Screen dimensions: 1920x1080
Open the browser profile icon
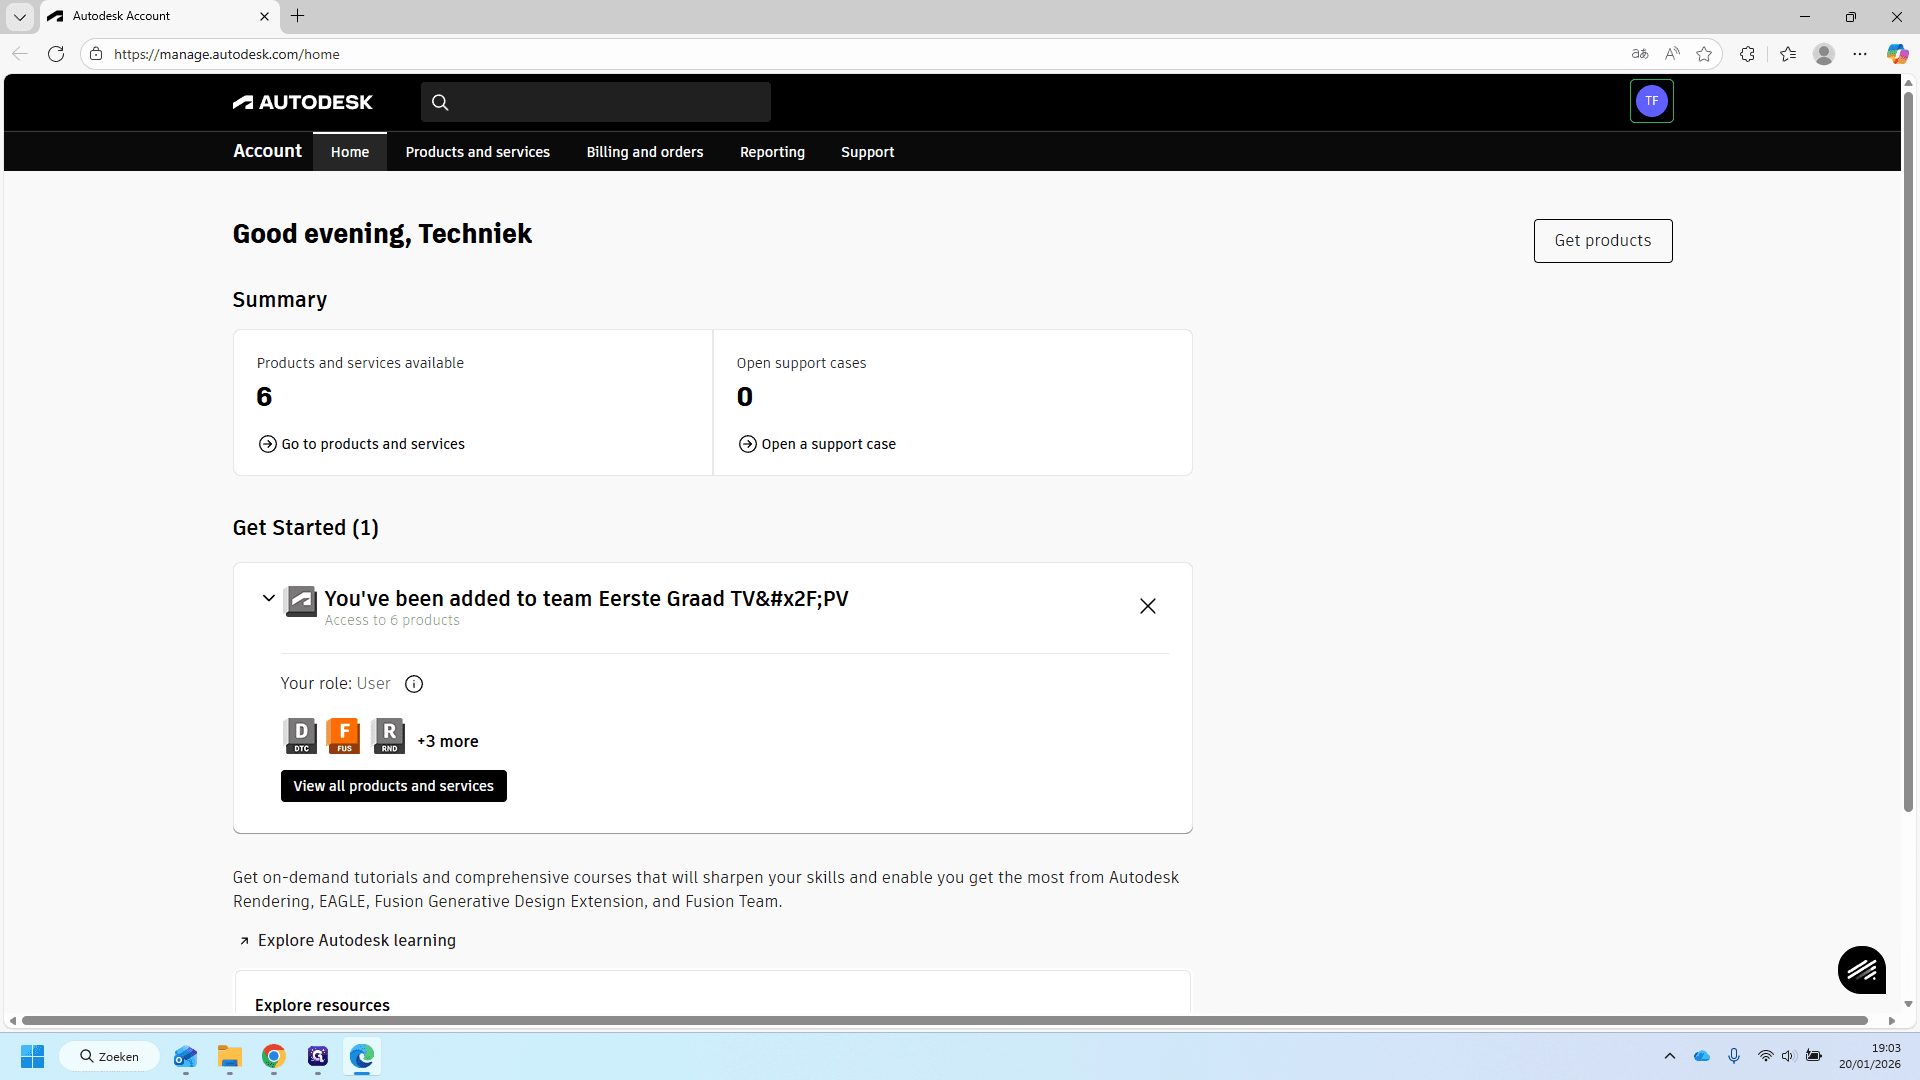[x=1824, y=54]
